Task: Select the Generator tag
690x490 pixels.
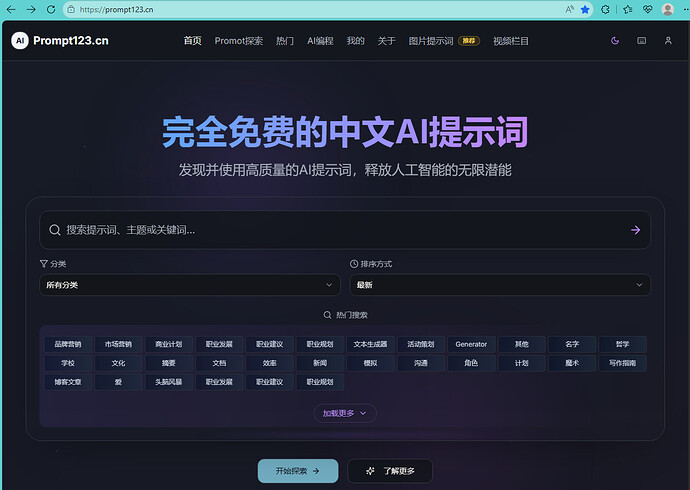Action: [471, 344]
